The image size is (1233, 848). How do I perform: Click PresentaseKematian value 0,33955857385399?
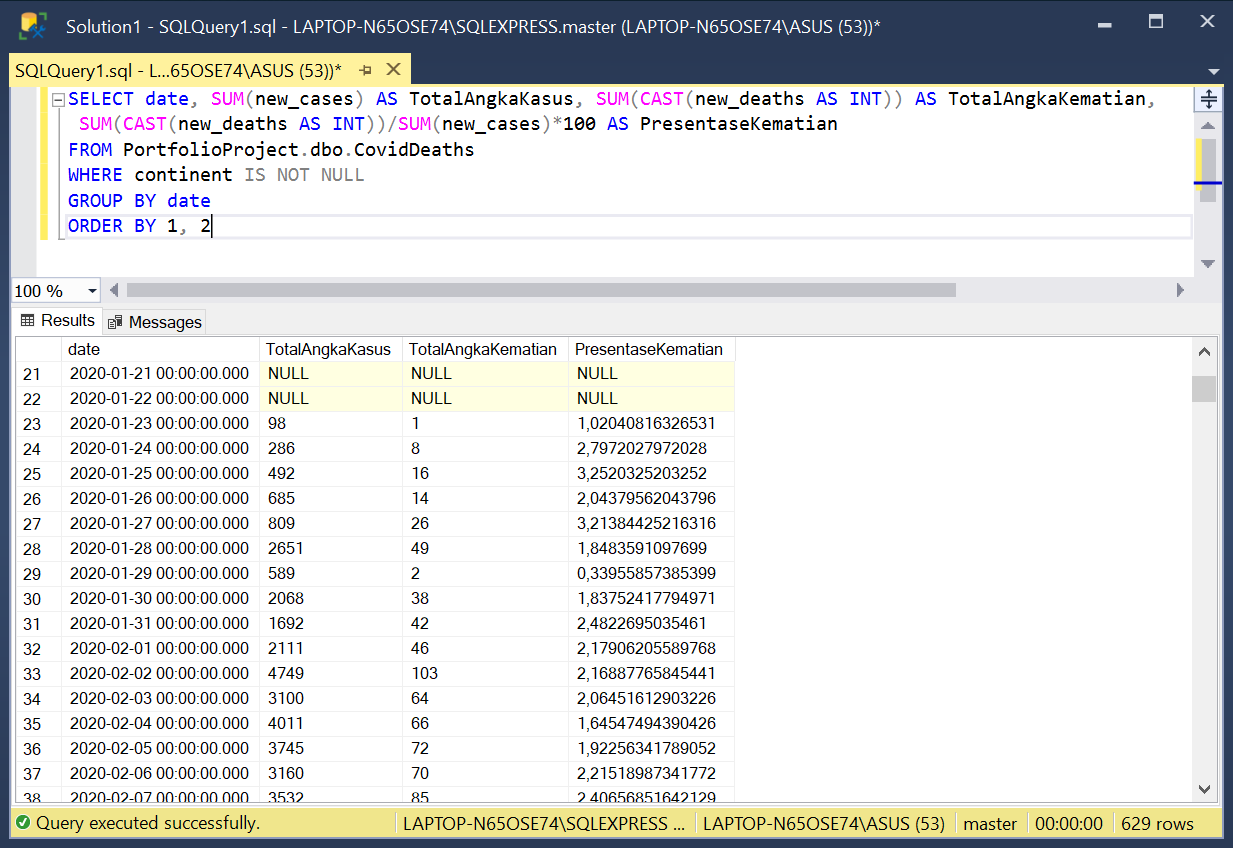click(x=651, y=574)
